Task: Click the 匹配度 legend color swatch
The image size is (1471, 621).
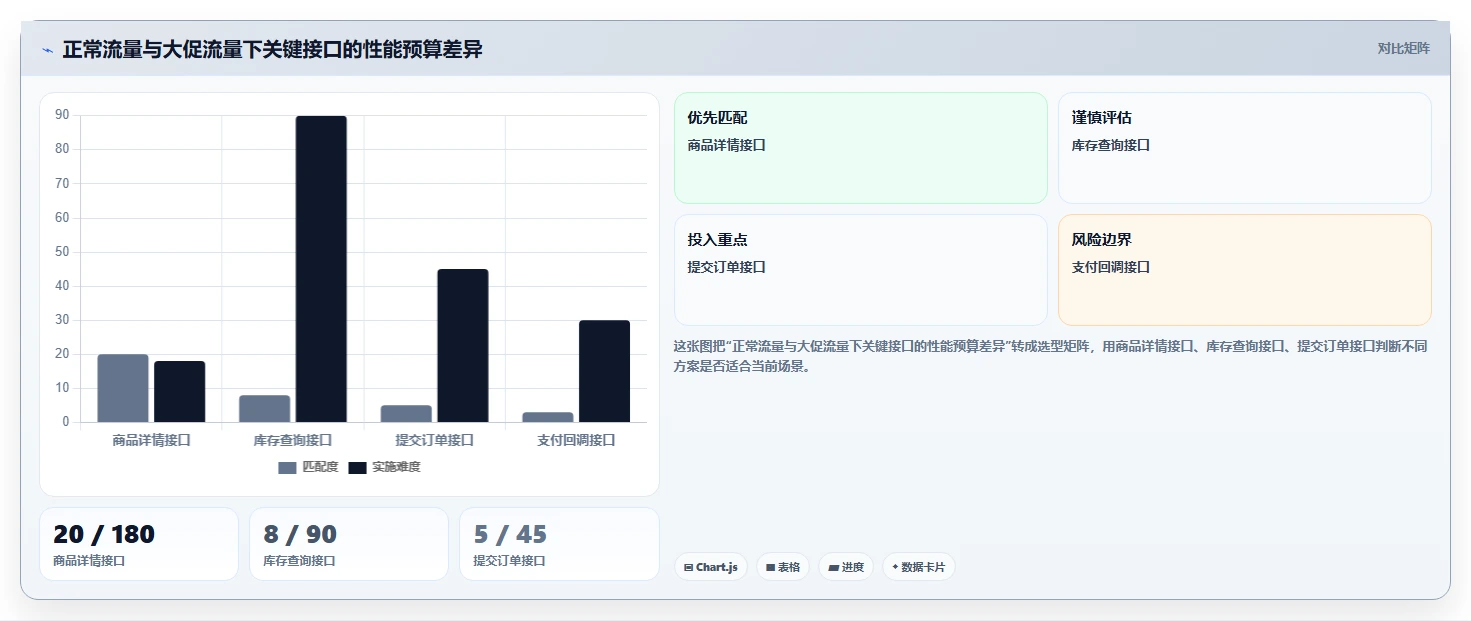Action: tap(287, 467)
